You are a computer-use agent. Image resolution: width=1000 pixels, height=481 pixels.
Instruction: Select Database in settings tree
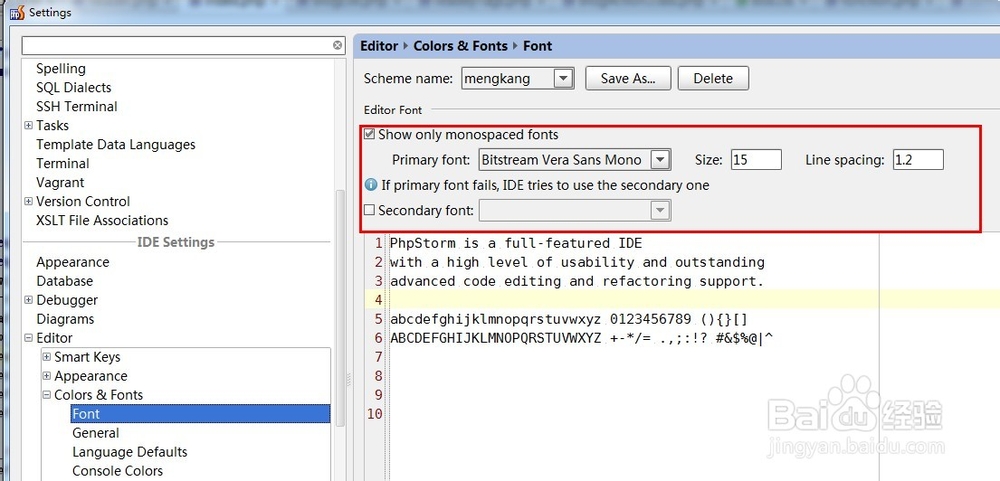click(x=64, y=281)
